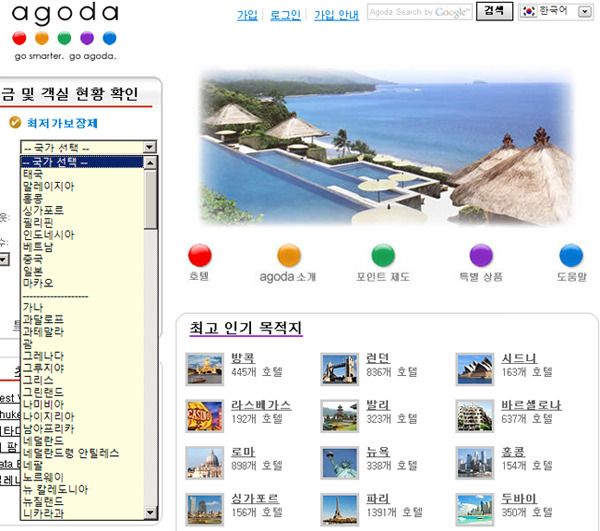
Task: Click the green 포인트 제도 ball icon
Action: [383, 255]
